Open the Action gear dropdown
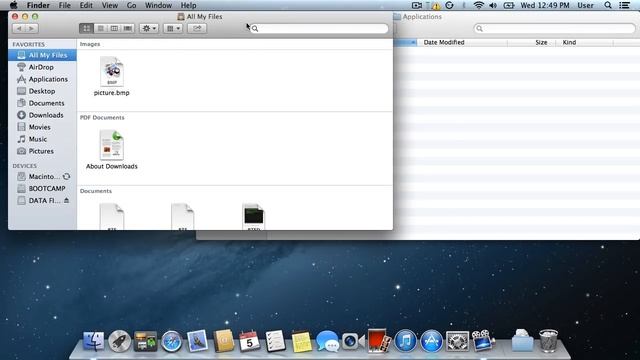Screen dimensions: 640x360 point(149,28)
